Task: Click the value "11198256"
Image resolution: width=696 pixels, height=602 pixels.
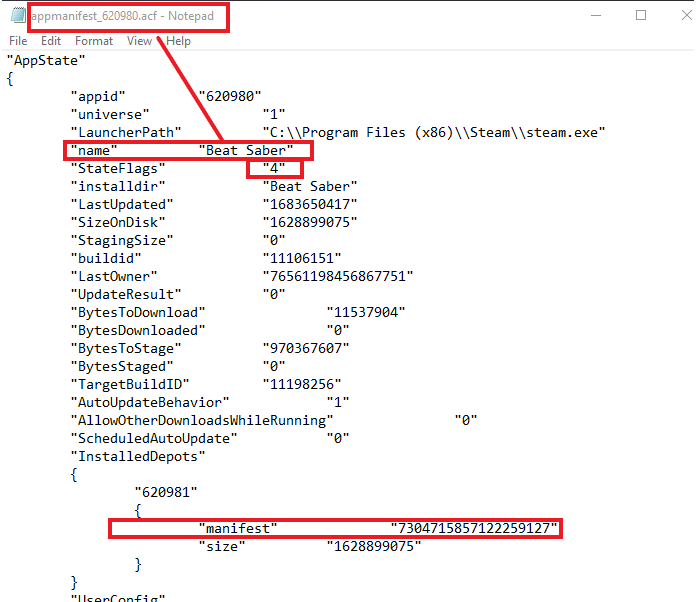Action: pyautogui.click(x=302, y=384)
